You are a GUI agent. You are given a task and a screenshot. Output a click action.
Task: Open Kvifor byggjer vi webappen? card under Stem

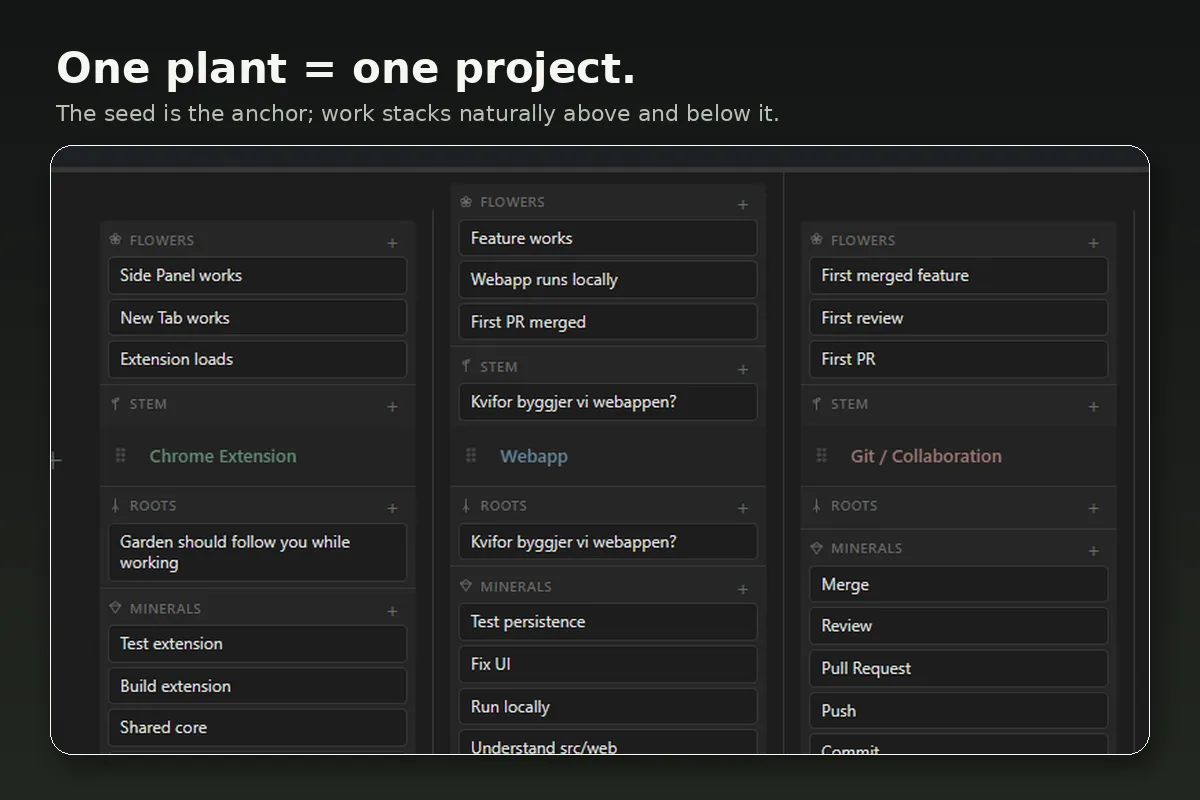608,402
